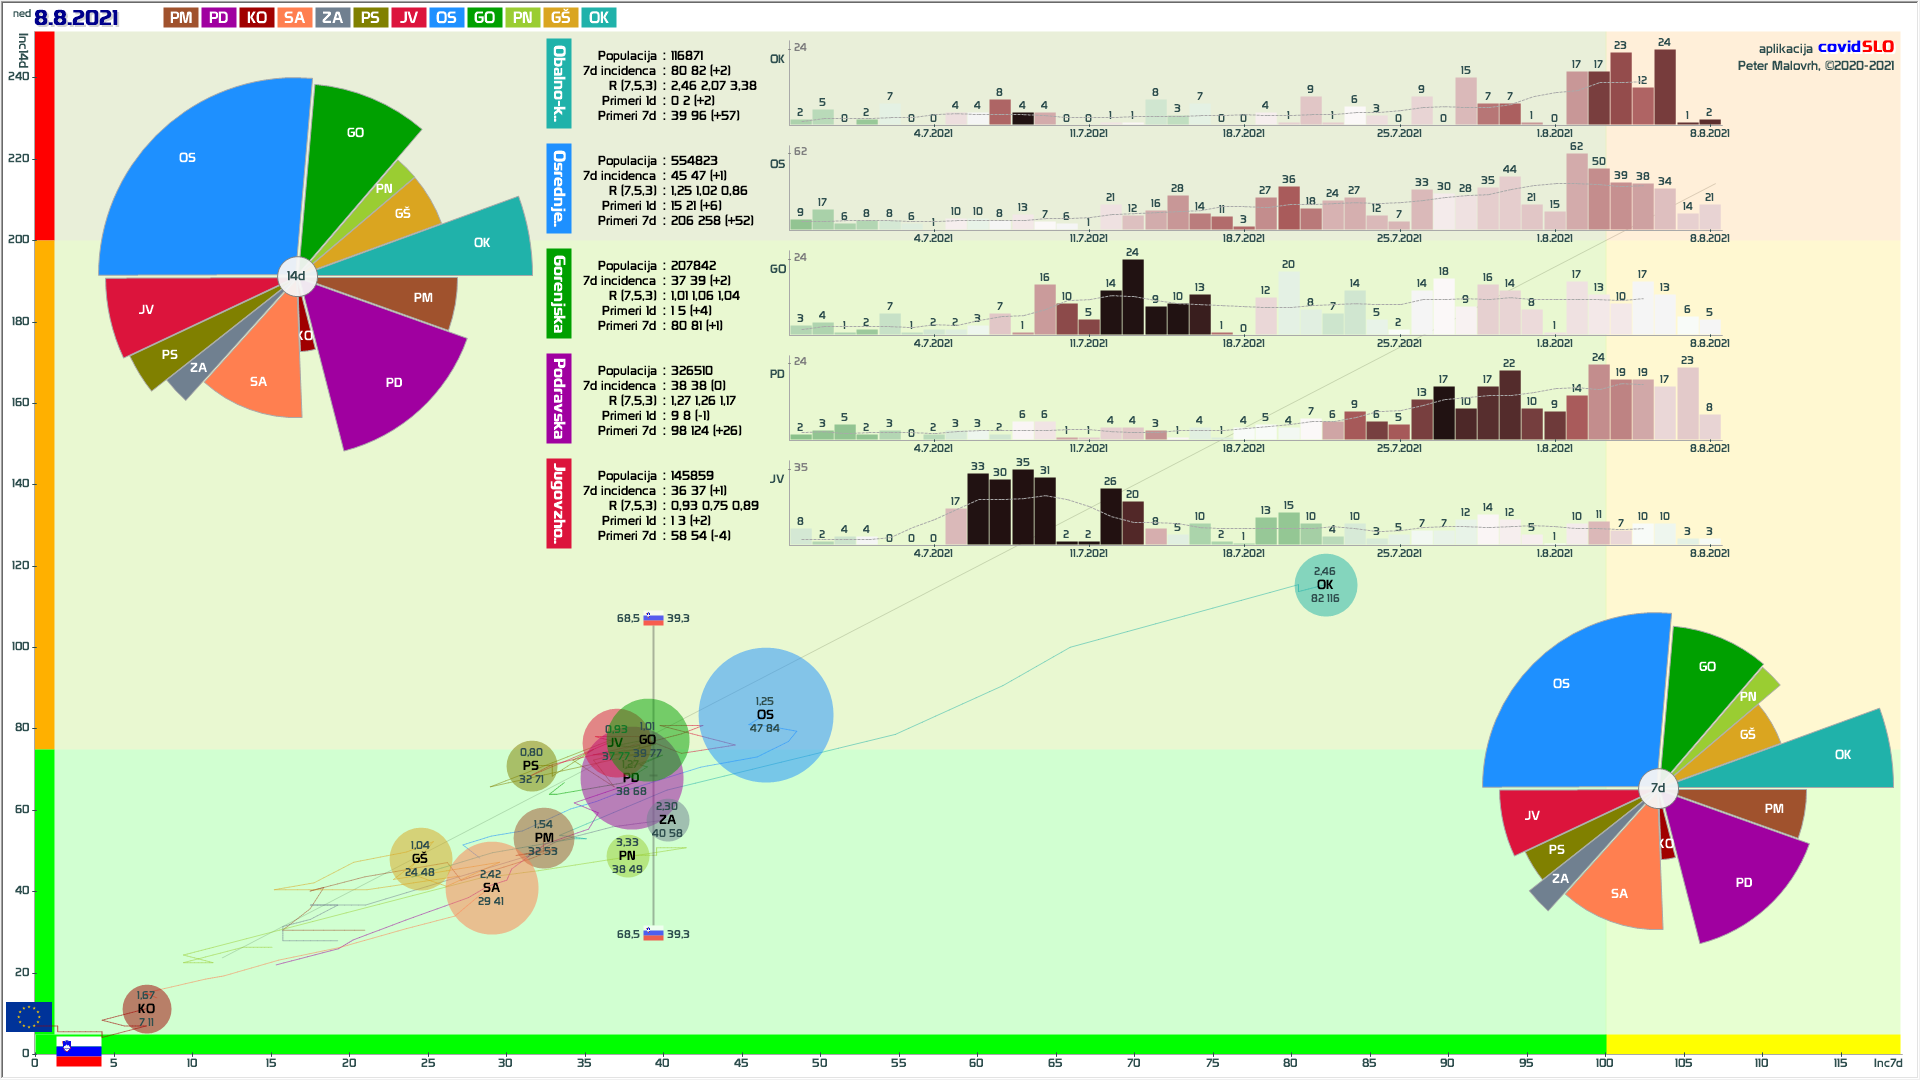Screen dimensions: 1920x1080
Task: Click the 8.8.2021 date heading
Action: [x=76, y=18]
